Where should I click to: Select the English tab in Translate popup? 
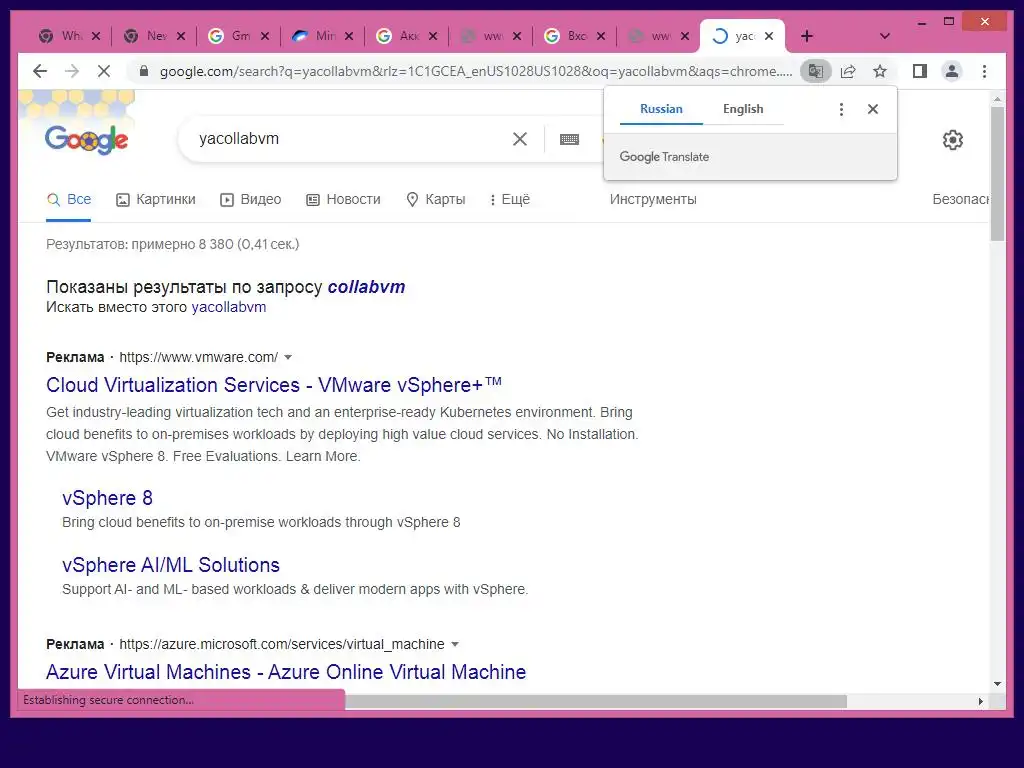(x=743, y=109)
